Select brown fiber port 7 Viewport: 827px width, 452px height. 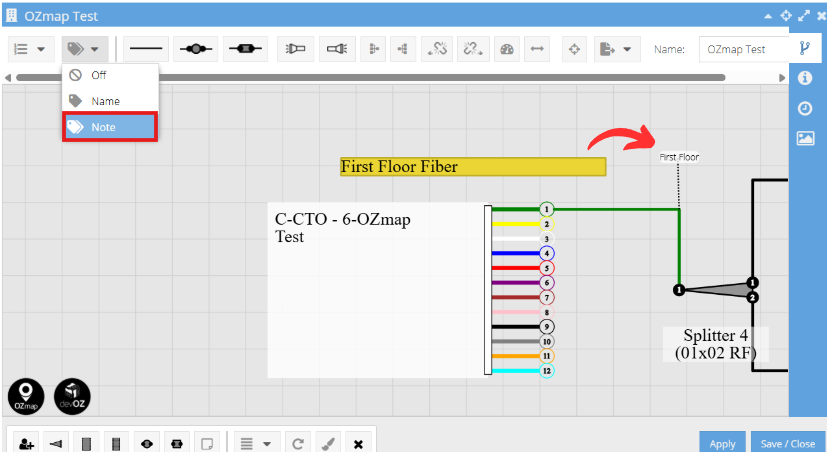tap(547, 297)
